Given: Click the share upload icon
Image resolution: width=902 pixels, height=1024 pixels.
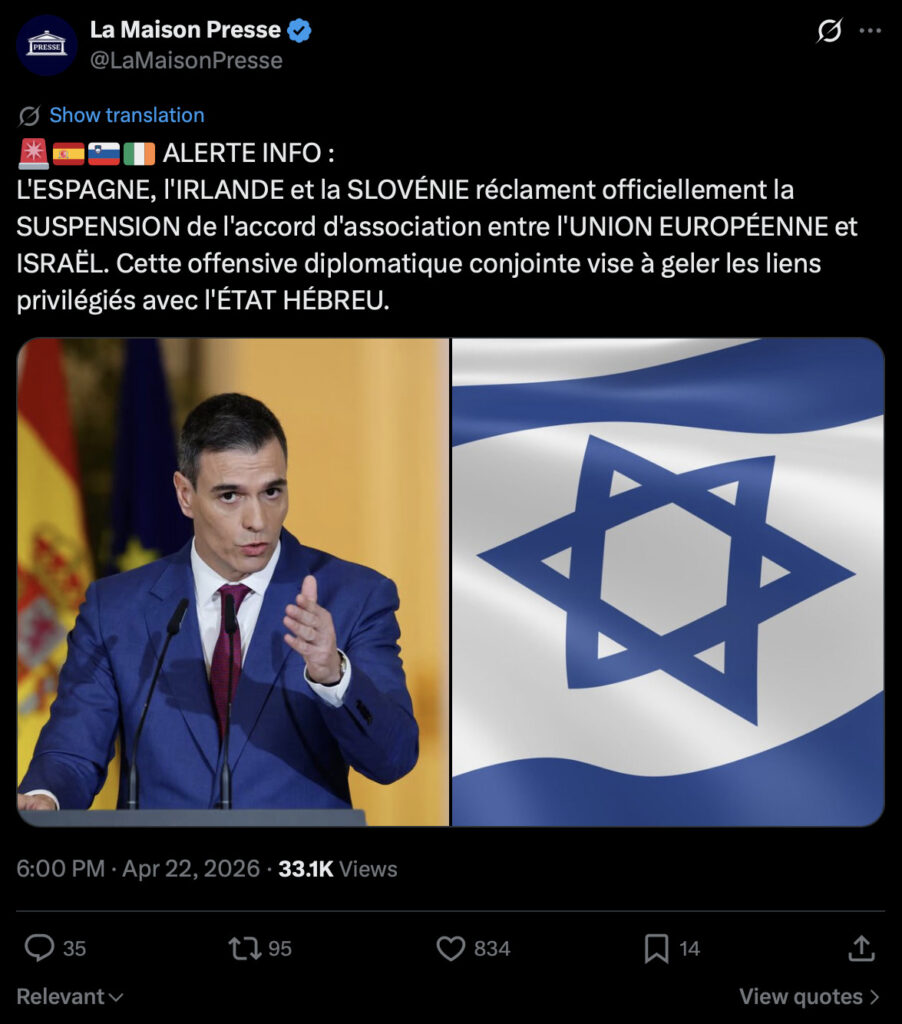Looking at the screenshot, I should [862, 948].
